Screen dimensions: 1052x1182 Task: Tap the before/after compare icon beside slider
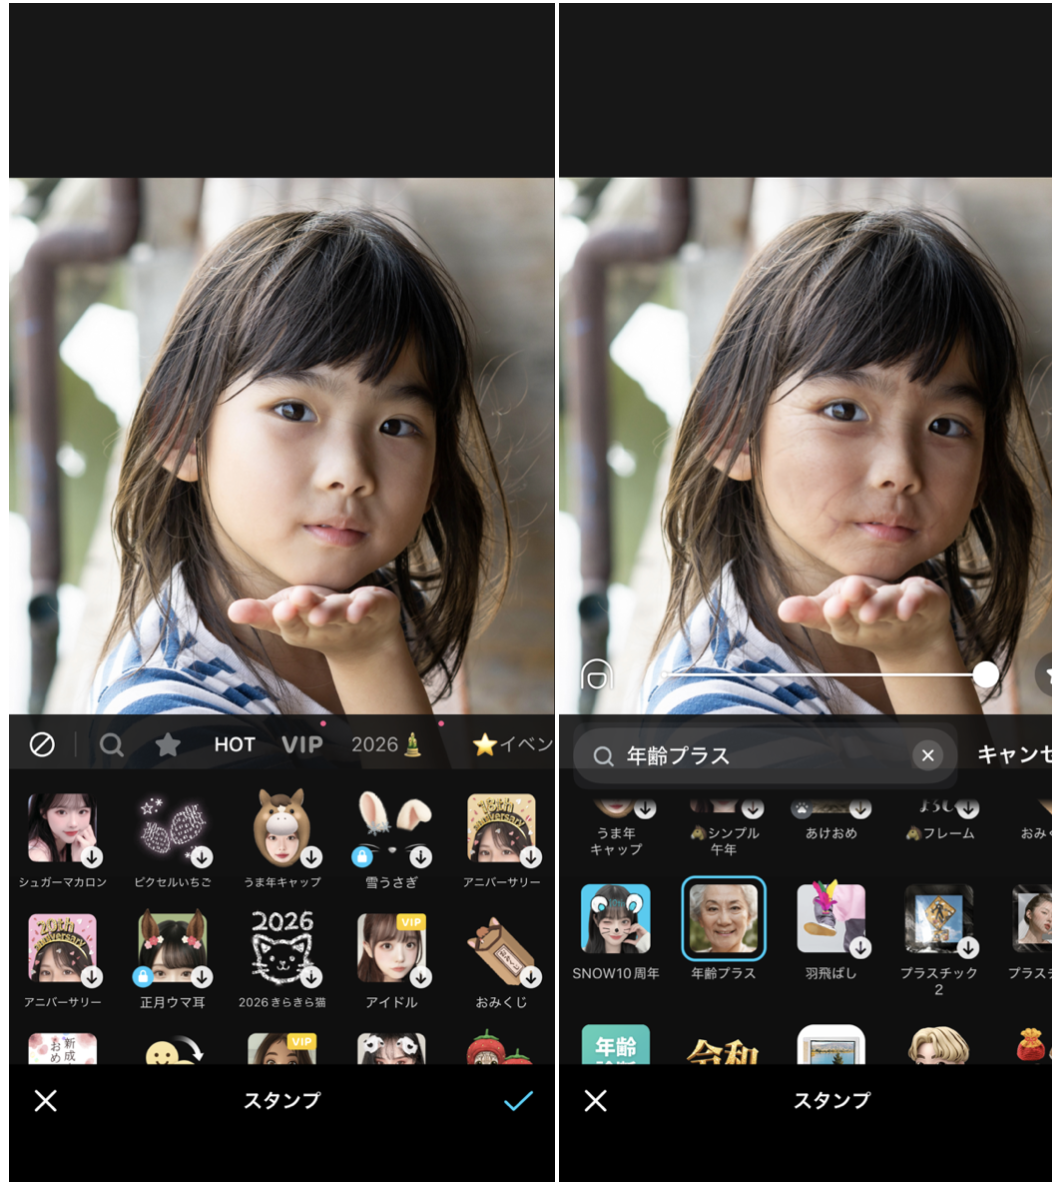(x=597, y=676)
